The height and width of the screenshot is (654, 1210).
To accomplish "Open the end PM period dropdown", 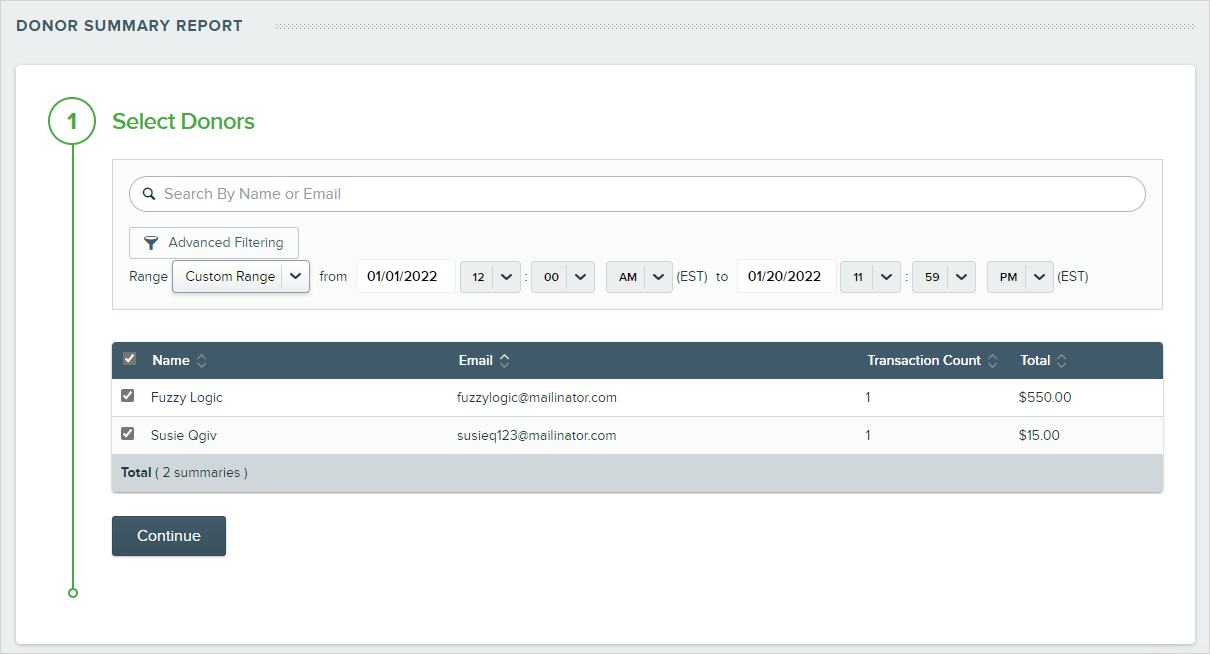I will tap(1020, 277).
